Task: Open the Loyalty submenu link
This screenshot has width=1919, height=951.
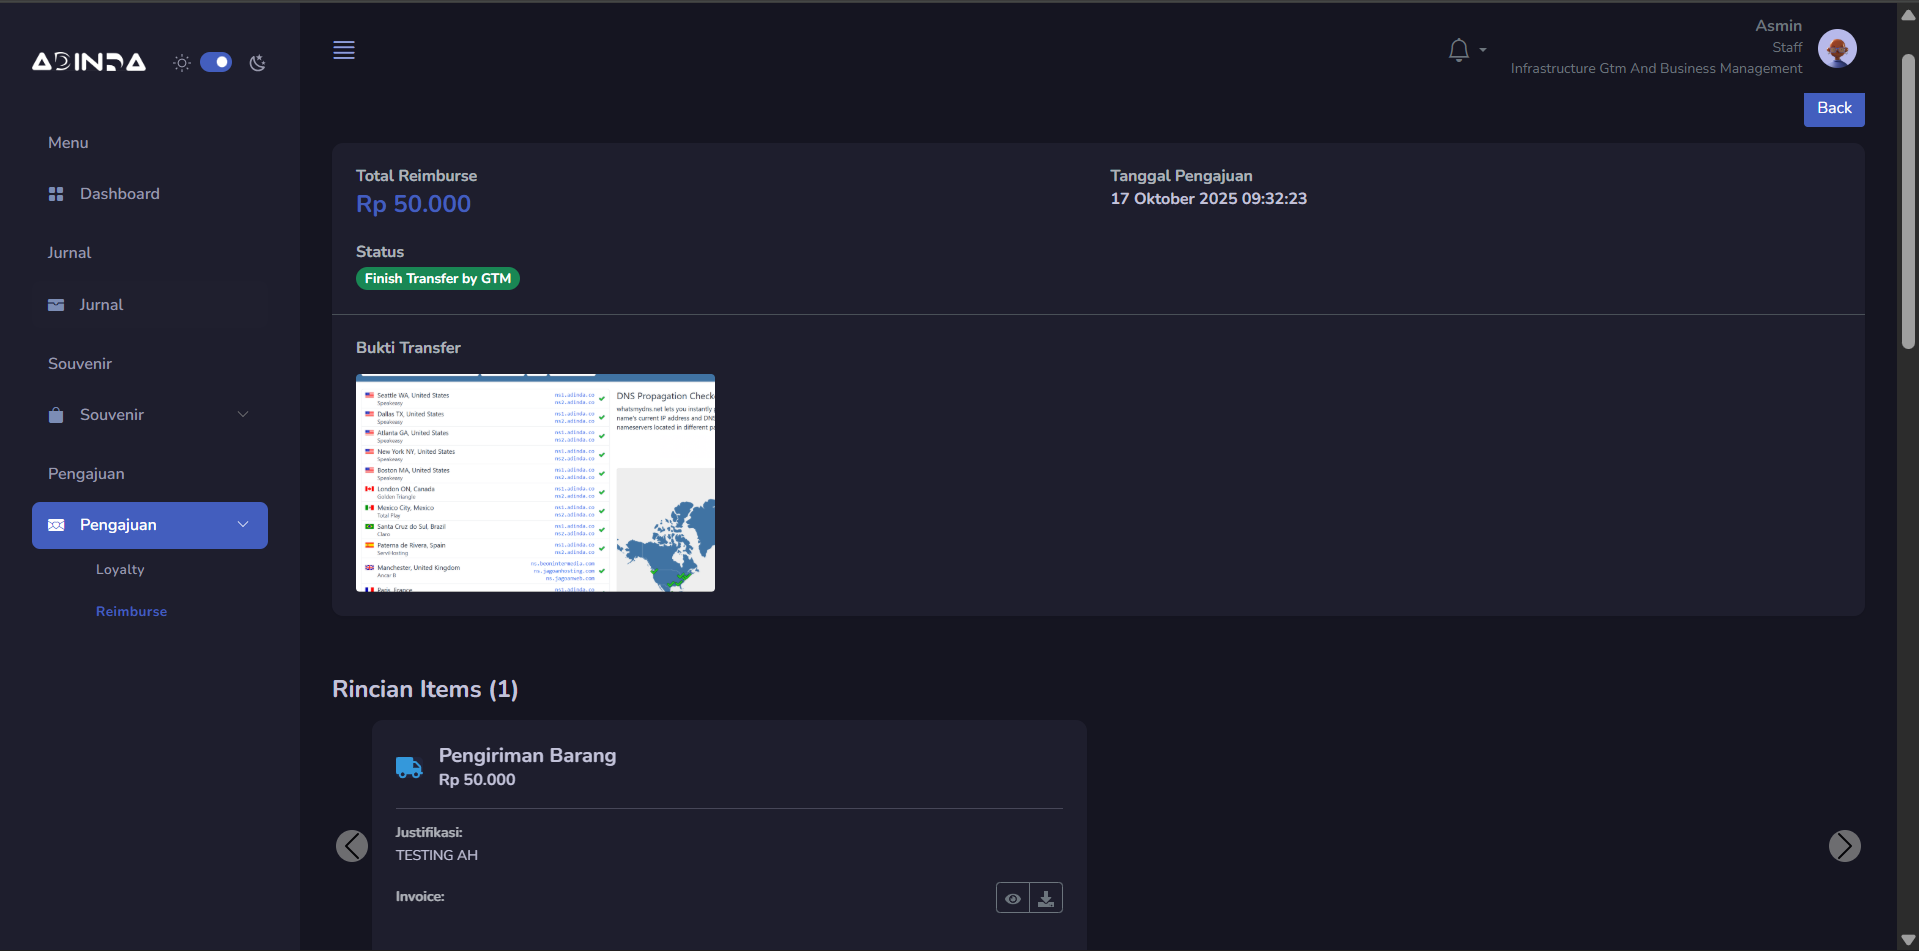Action: 120,569
